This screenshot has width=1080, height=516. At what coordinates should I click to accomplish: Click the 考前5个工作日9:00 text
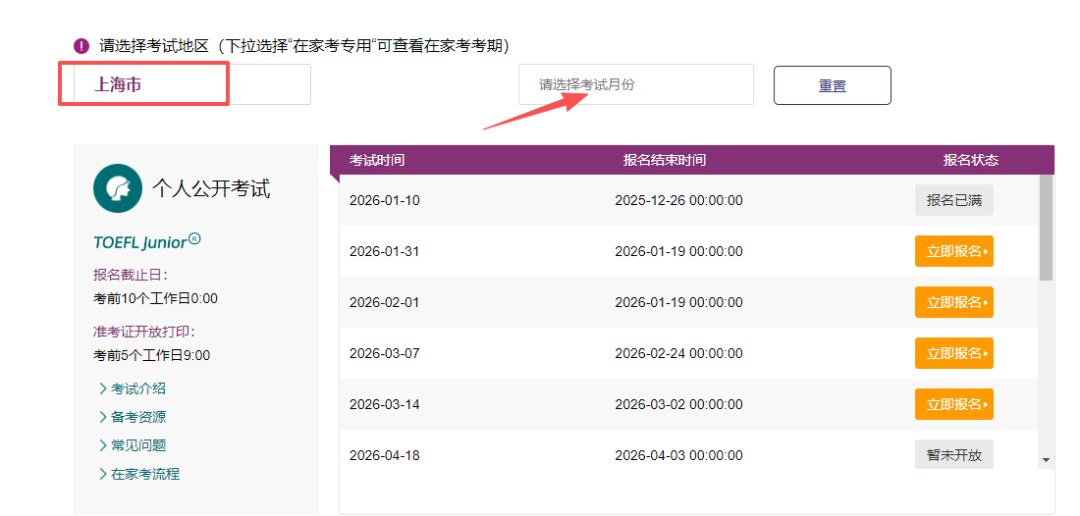pos(152,355)
